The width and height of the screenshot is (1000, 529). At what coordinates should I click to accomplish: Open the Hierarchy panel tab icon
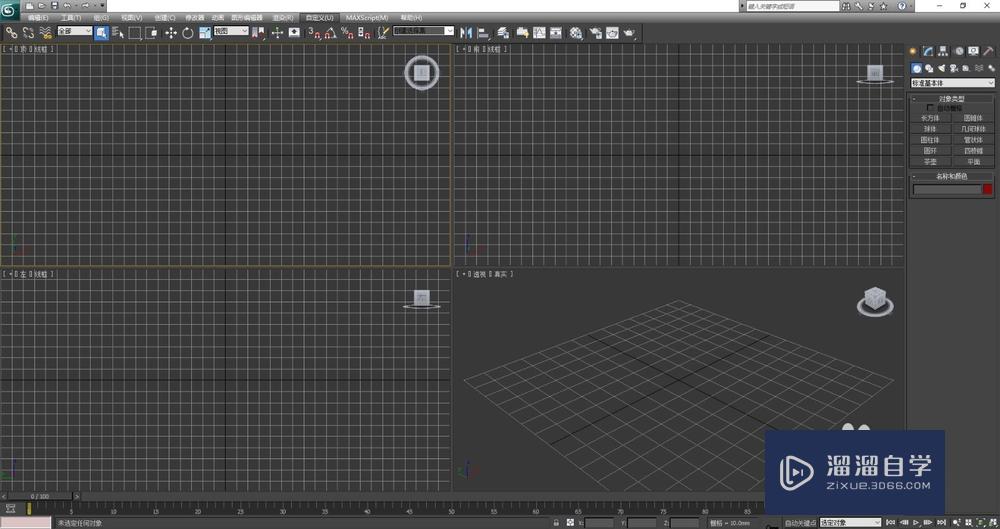[x=943, y=51]
